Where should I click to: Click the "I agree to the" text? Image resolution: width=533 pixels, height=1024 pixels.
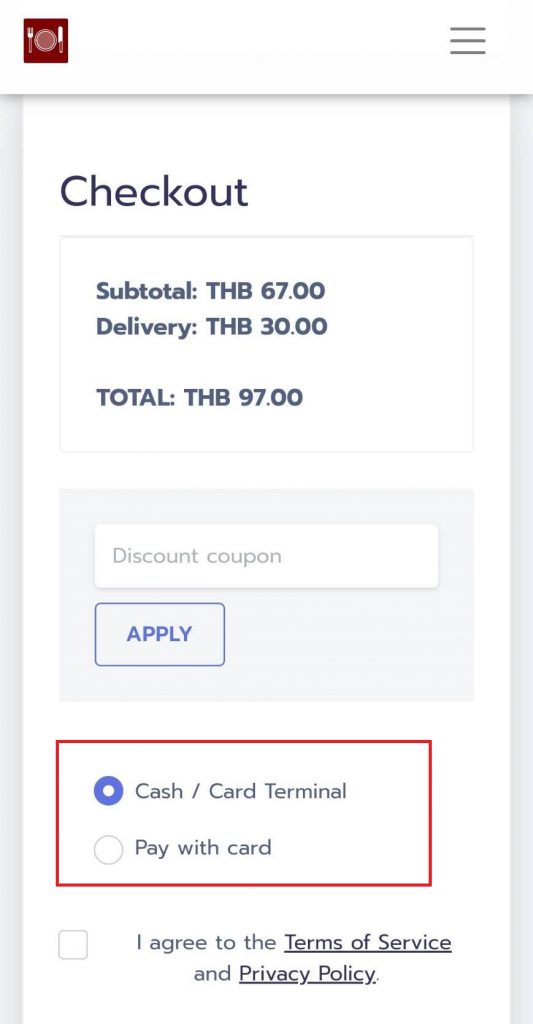(x=206, y=942)
